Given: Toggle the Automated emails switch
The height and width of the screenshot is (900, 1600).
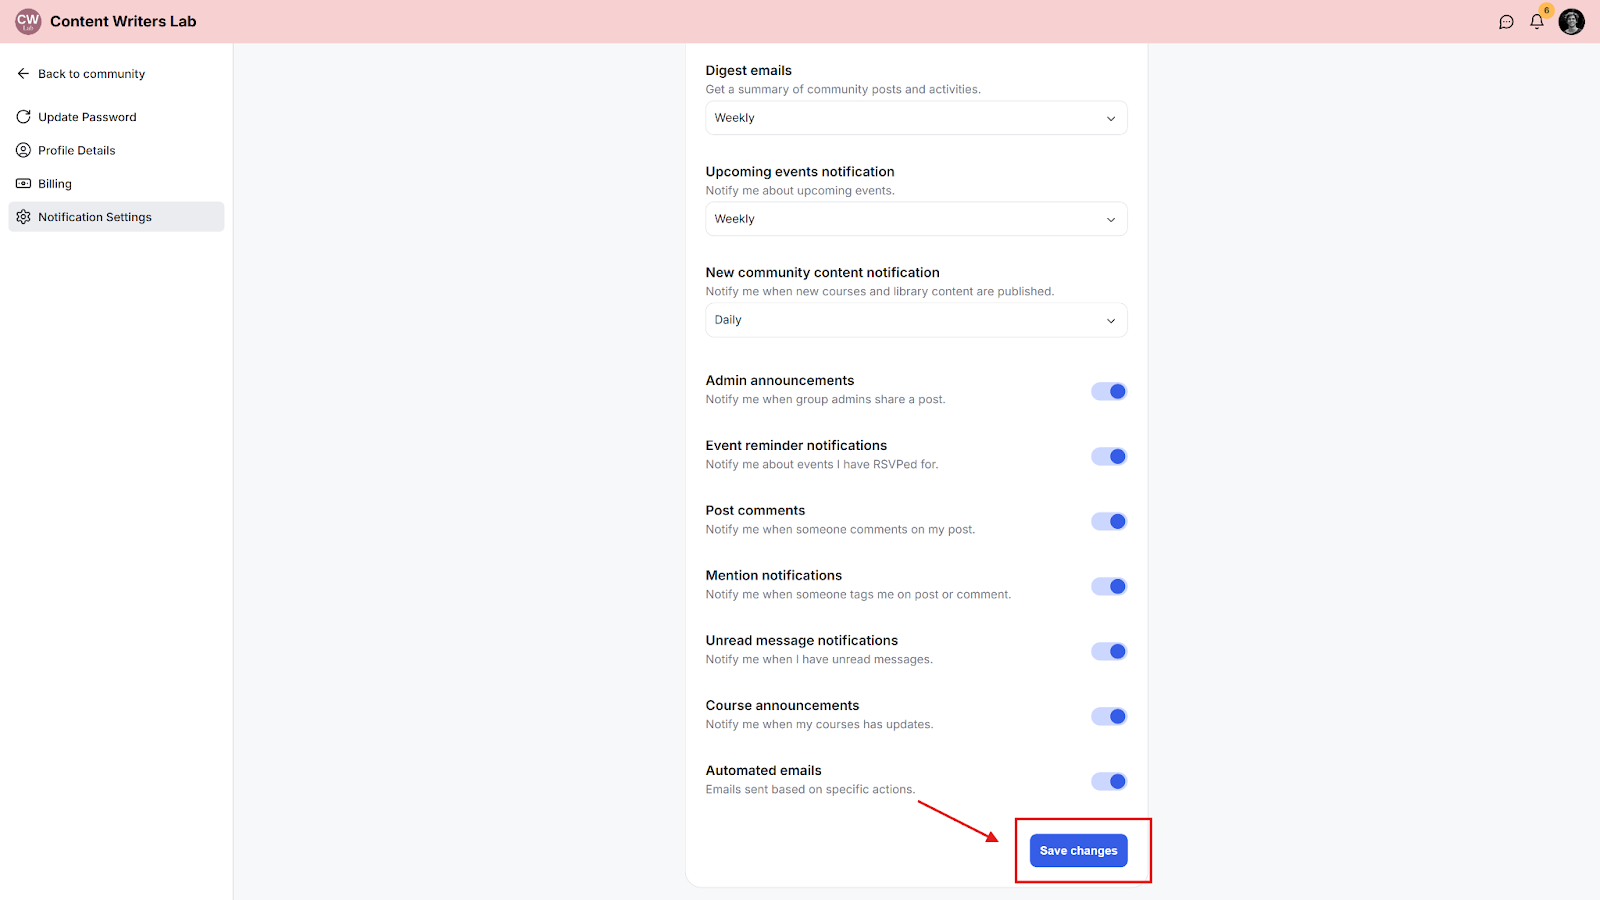Looking at the screenshot, I should (x=1109, y=781).
